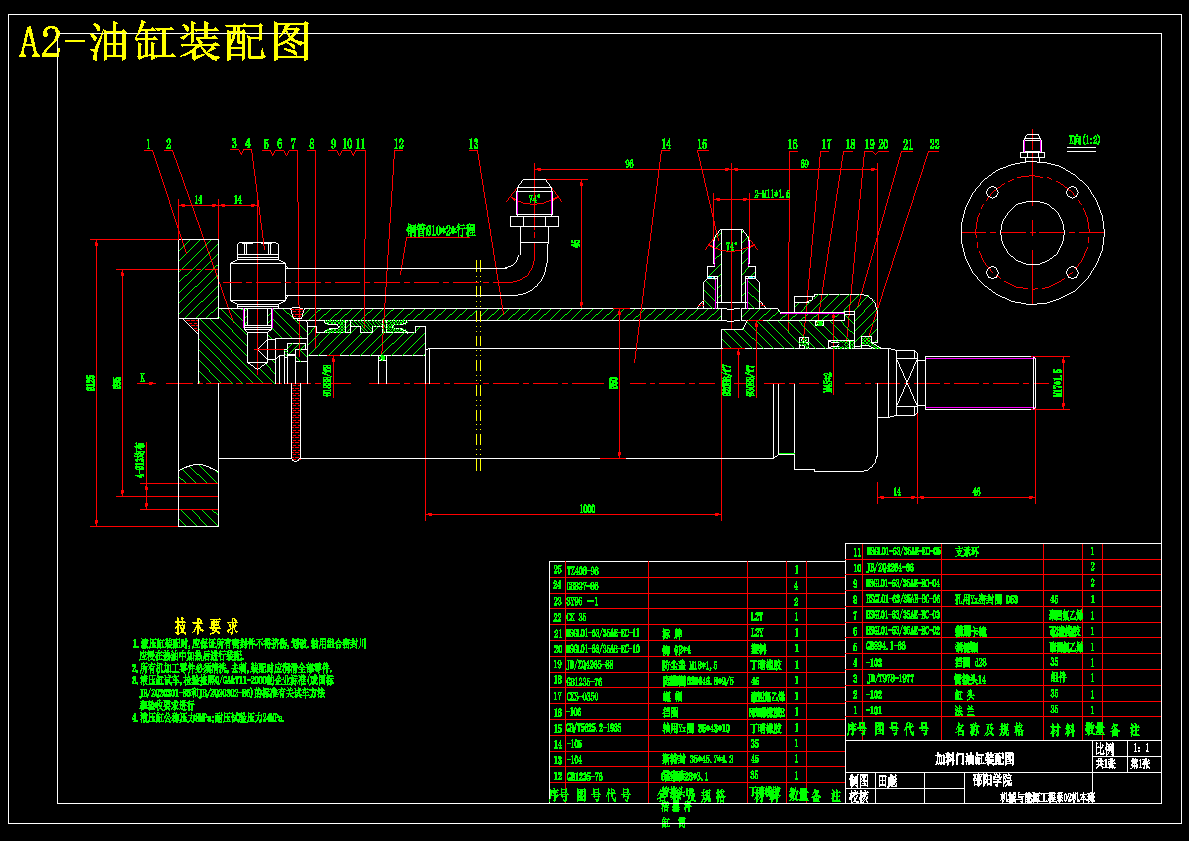Select the scale value '1:1'

(1140, 748)
